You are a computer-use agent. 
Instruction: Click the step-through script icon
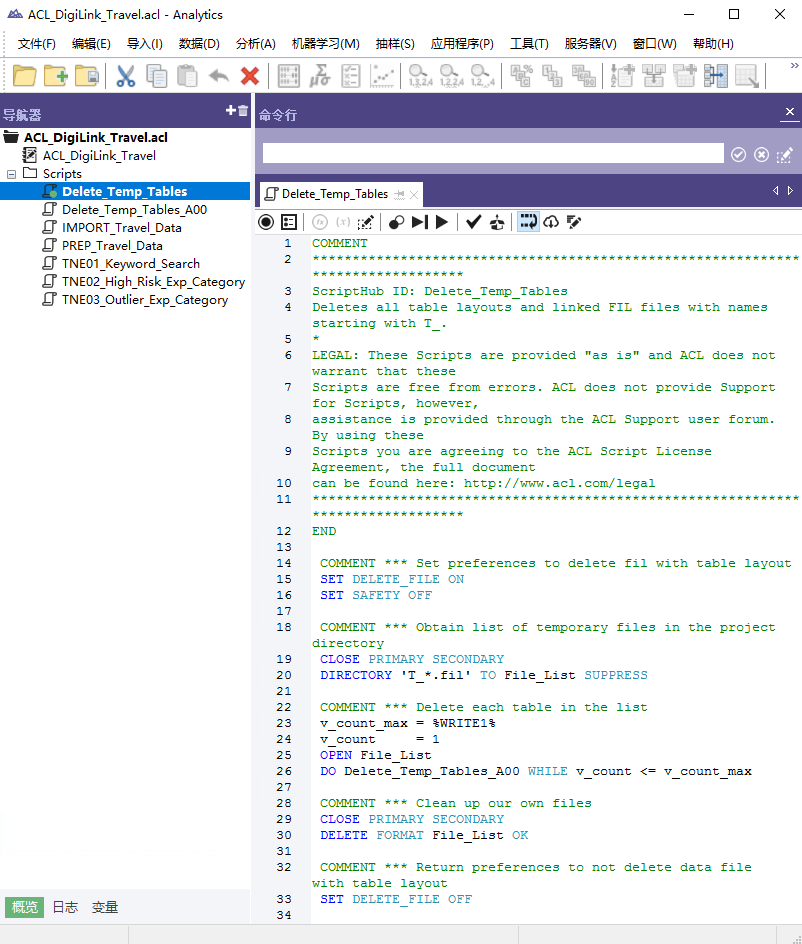[420, 222]
